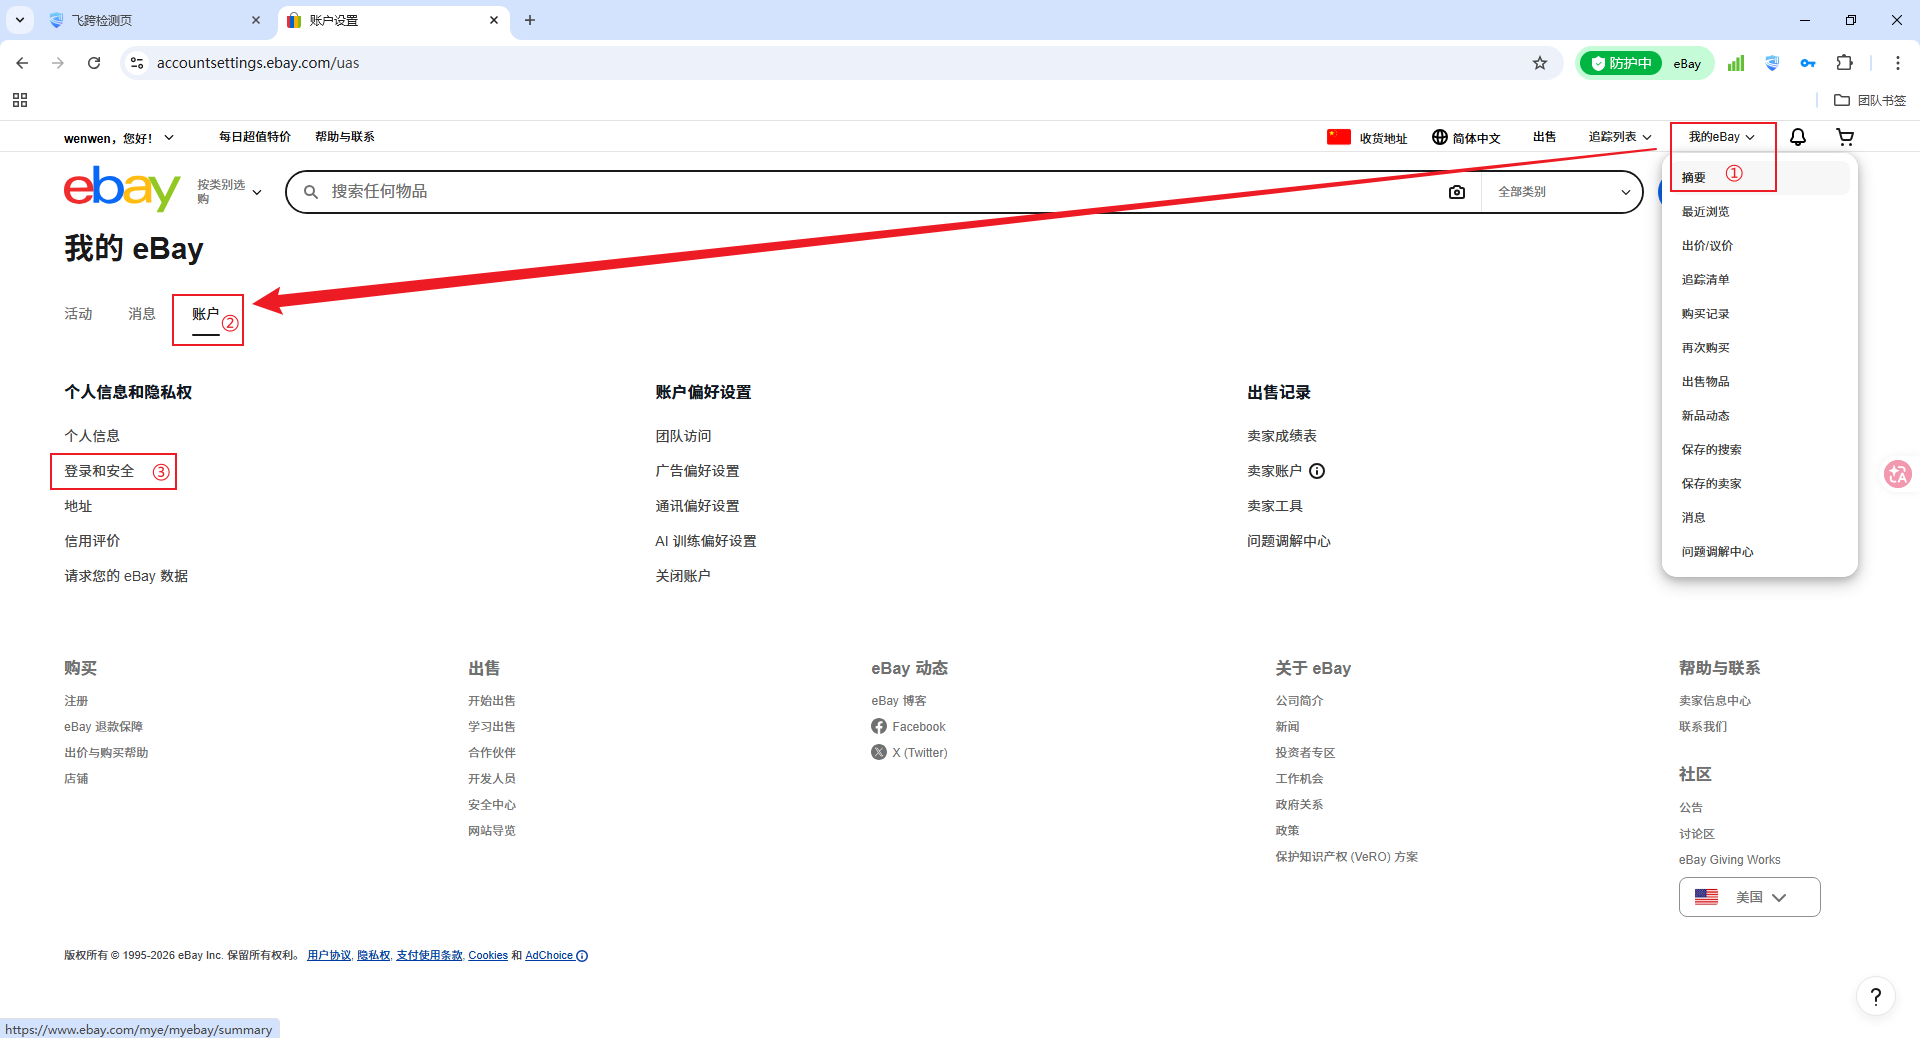Close the 账户设置 tab
The height and width of the screenshot is (1038, 1920).
[494, 20]
